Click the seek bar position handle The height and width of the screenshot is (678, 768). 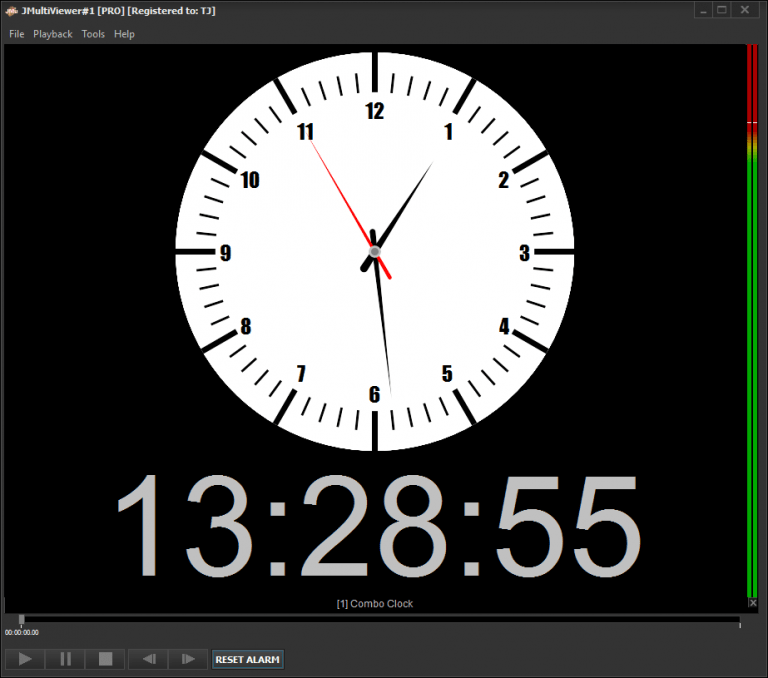[x=22, y=620]
